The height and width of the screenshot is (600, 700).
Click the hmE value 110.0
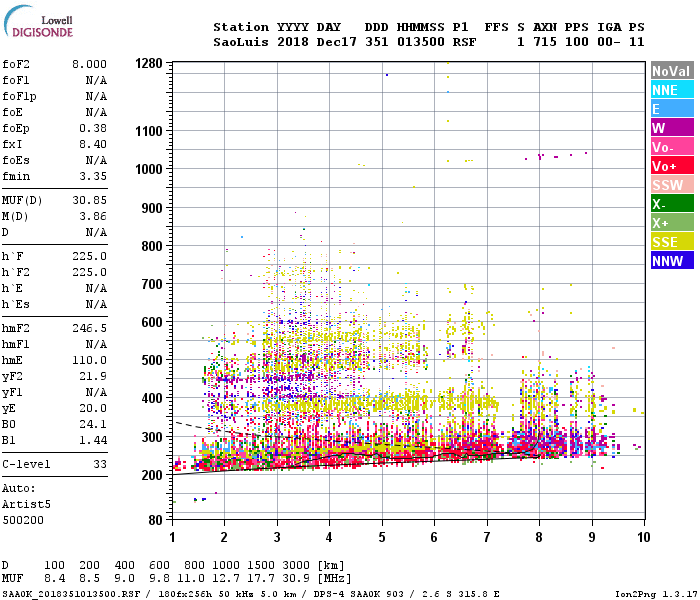coord(89,360)
